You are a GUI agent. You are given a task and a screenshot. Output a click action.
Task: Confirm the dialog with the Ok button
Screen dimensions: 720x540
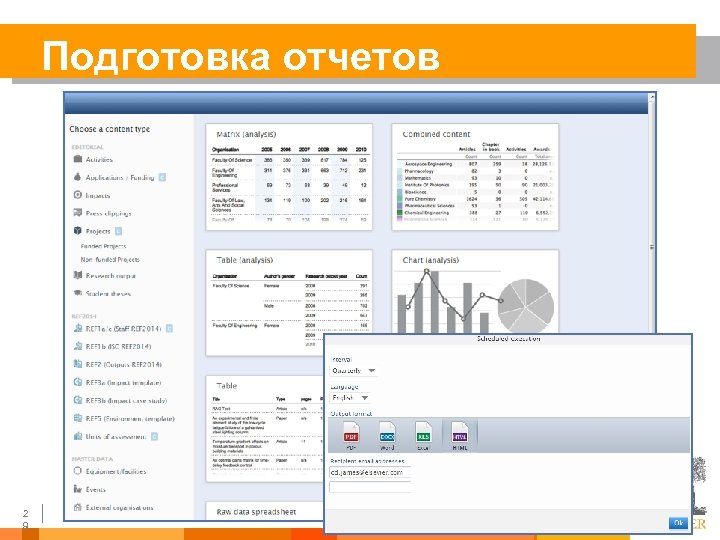tap(678, 523)
